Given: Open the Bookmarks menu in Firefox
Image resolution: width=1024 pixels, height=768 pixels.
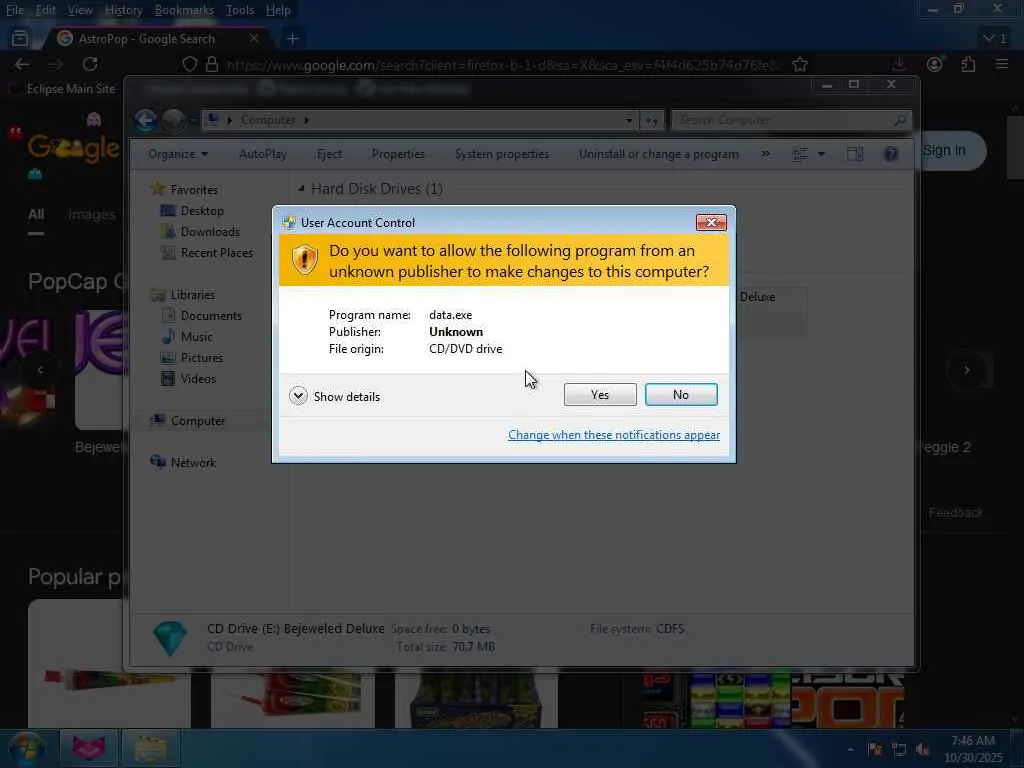Looking at the screenshot, I should click(184, 10).
